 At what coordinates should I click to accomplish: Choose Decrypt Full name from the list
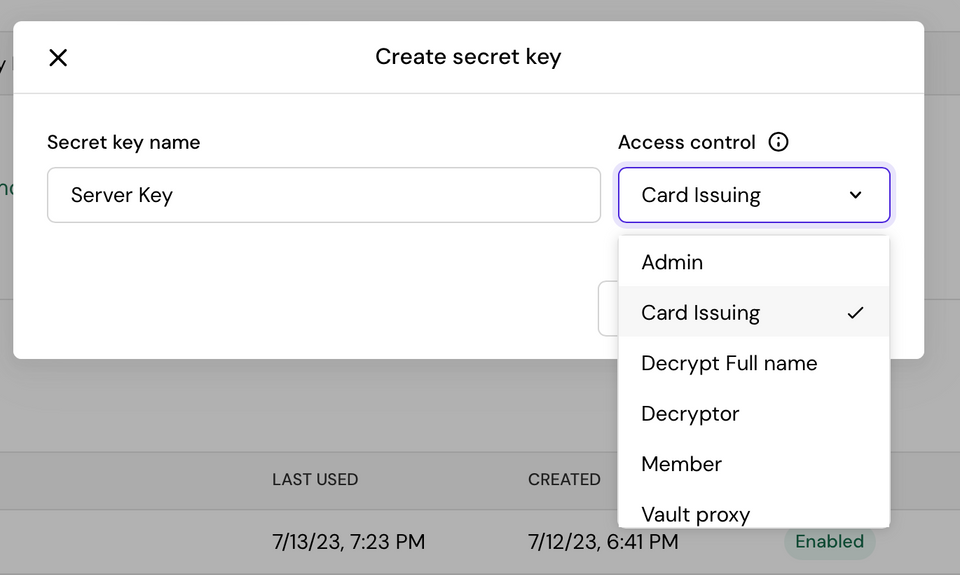pos(729,363)
